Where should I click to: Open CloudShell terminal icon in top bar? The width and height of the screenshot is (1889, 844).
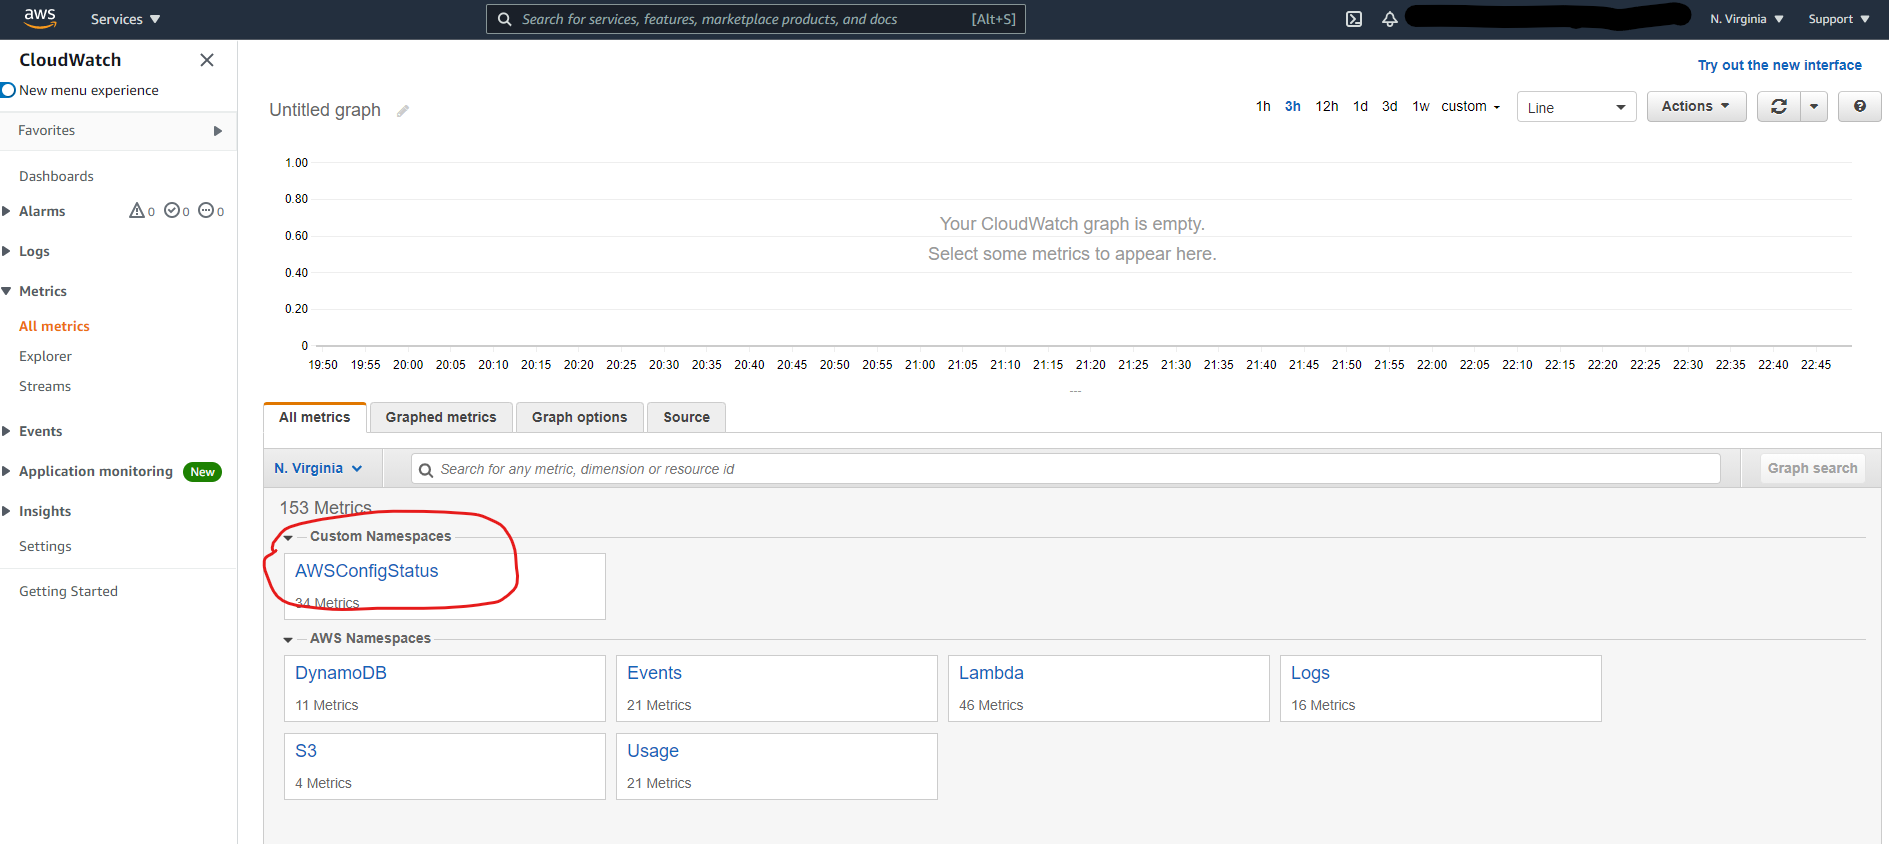[x=1354, y=19]
